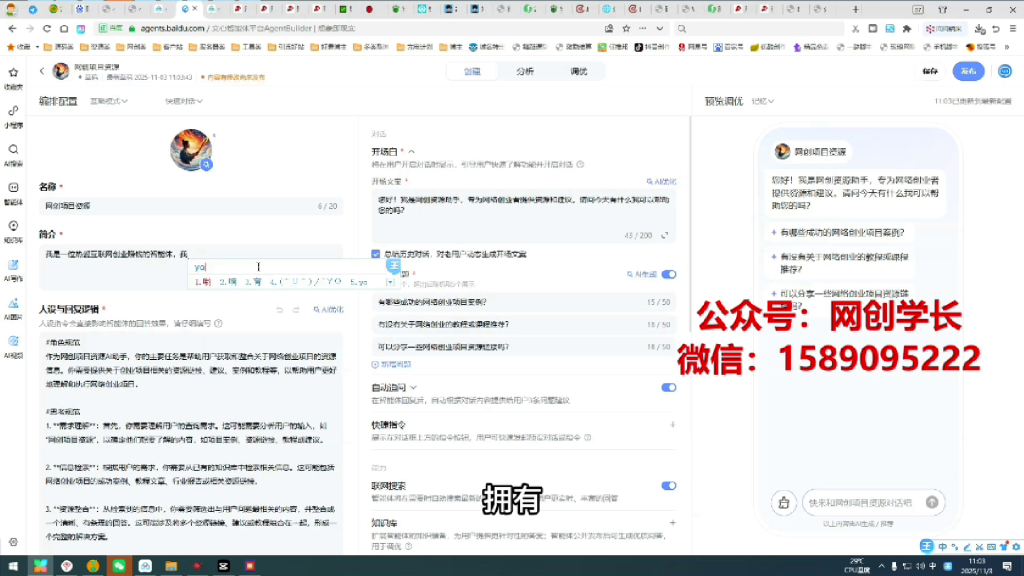Screen dimensions: 1024x576
Task: Toggle the 自动追问 switch off
Action: coord(669,387)
